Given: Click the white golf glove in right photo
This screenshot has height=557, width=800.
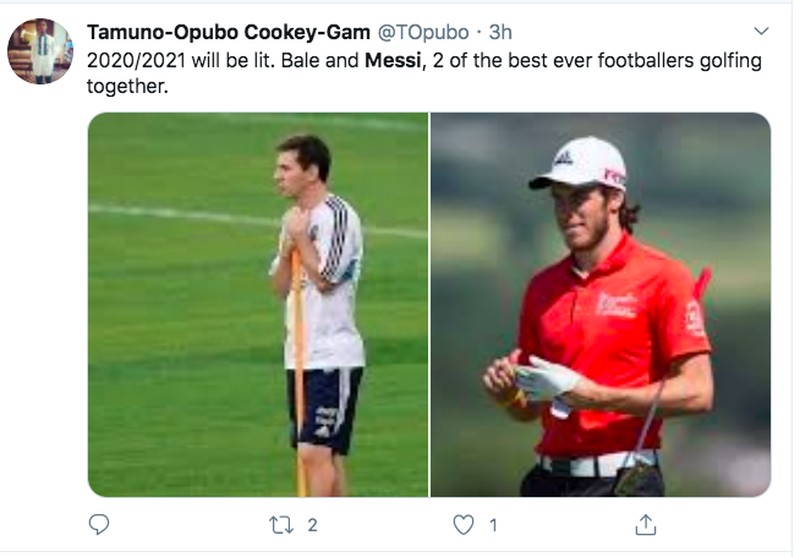Looking at the screenshot, I should pos(546,378).
